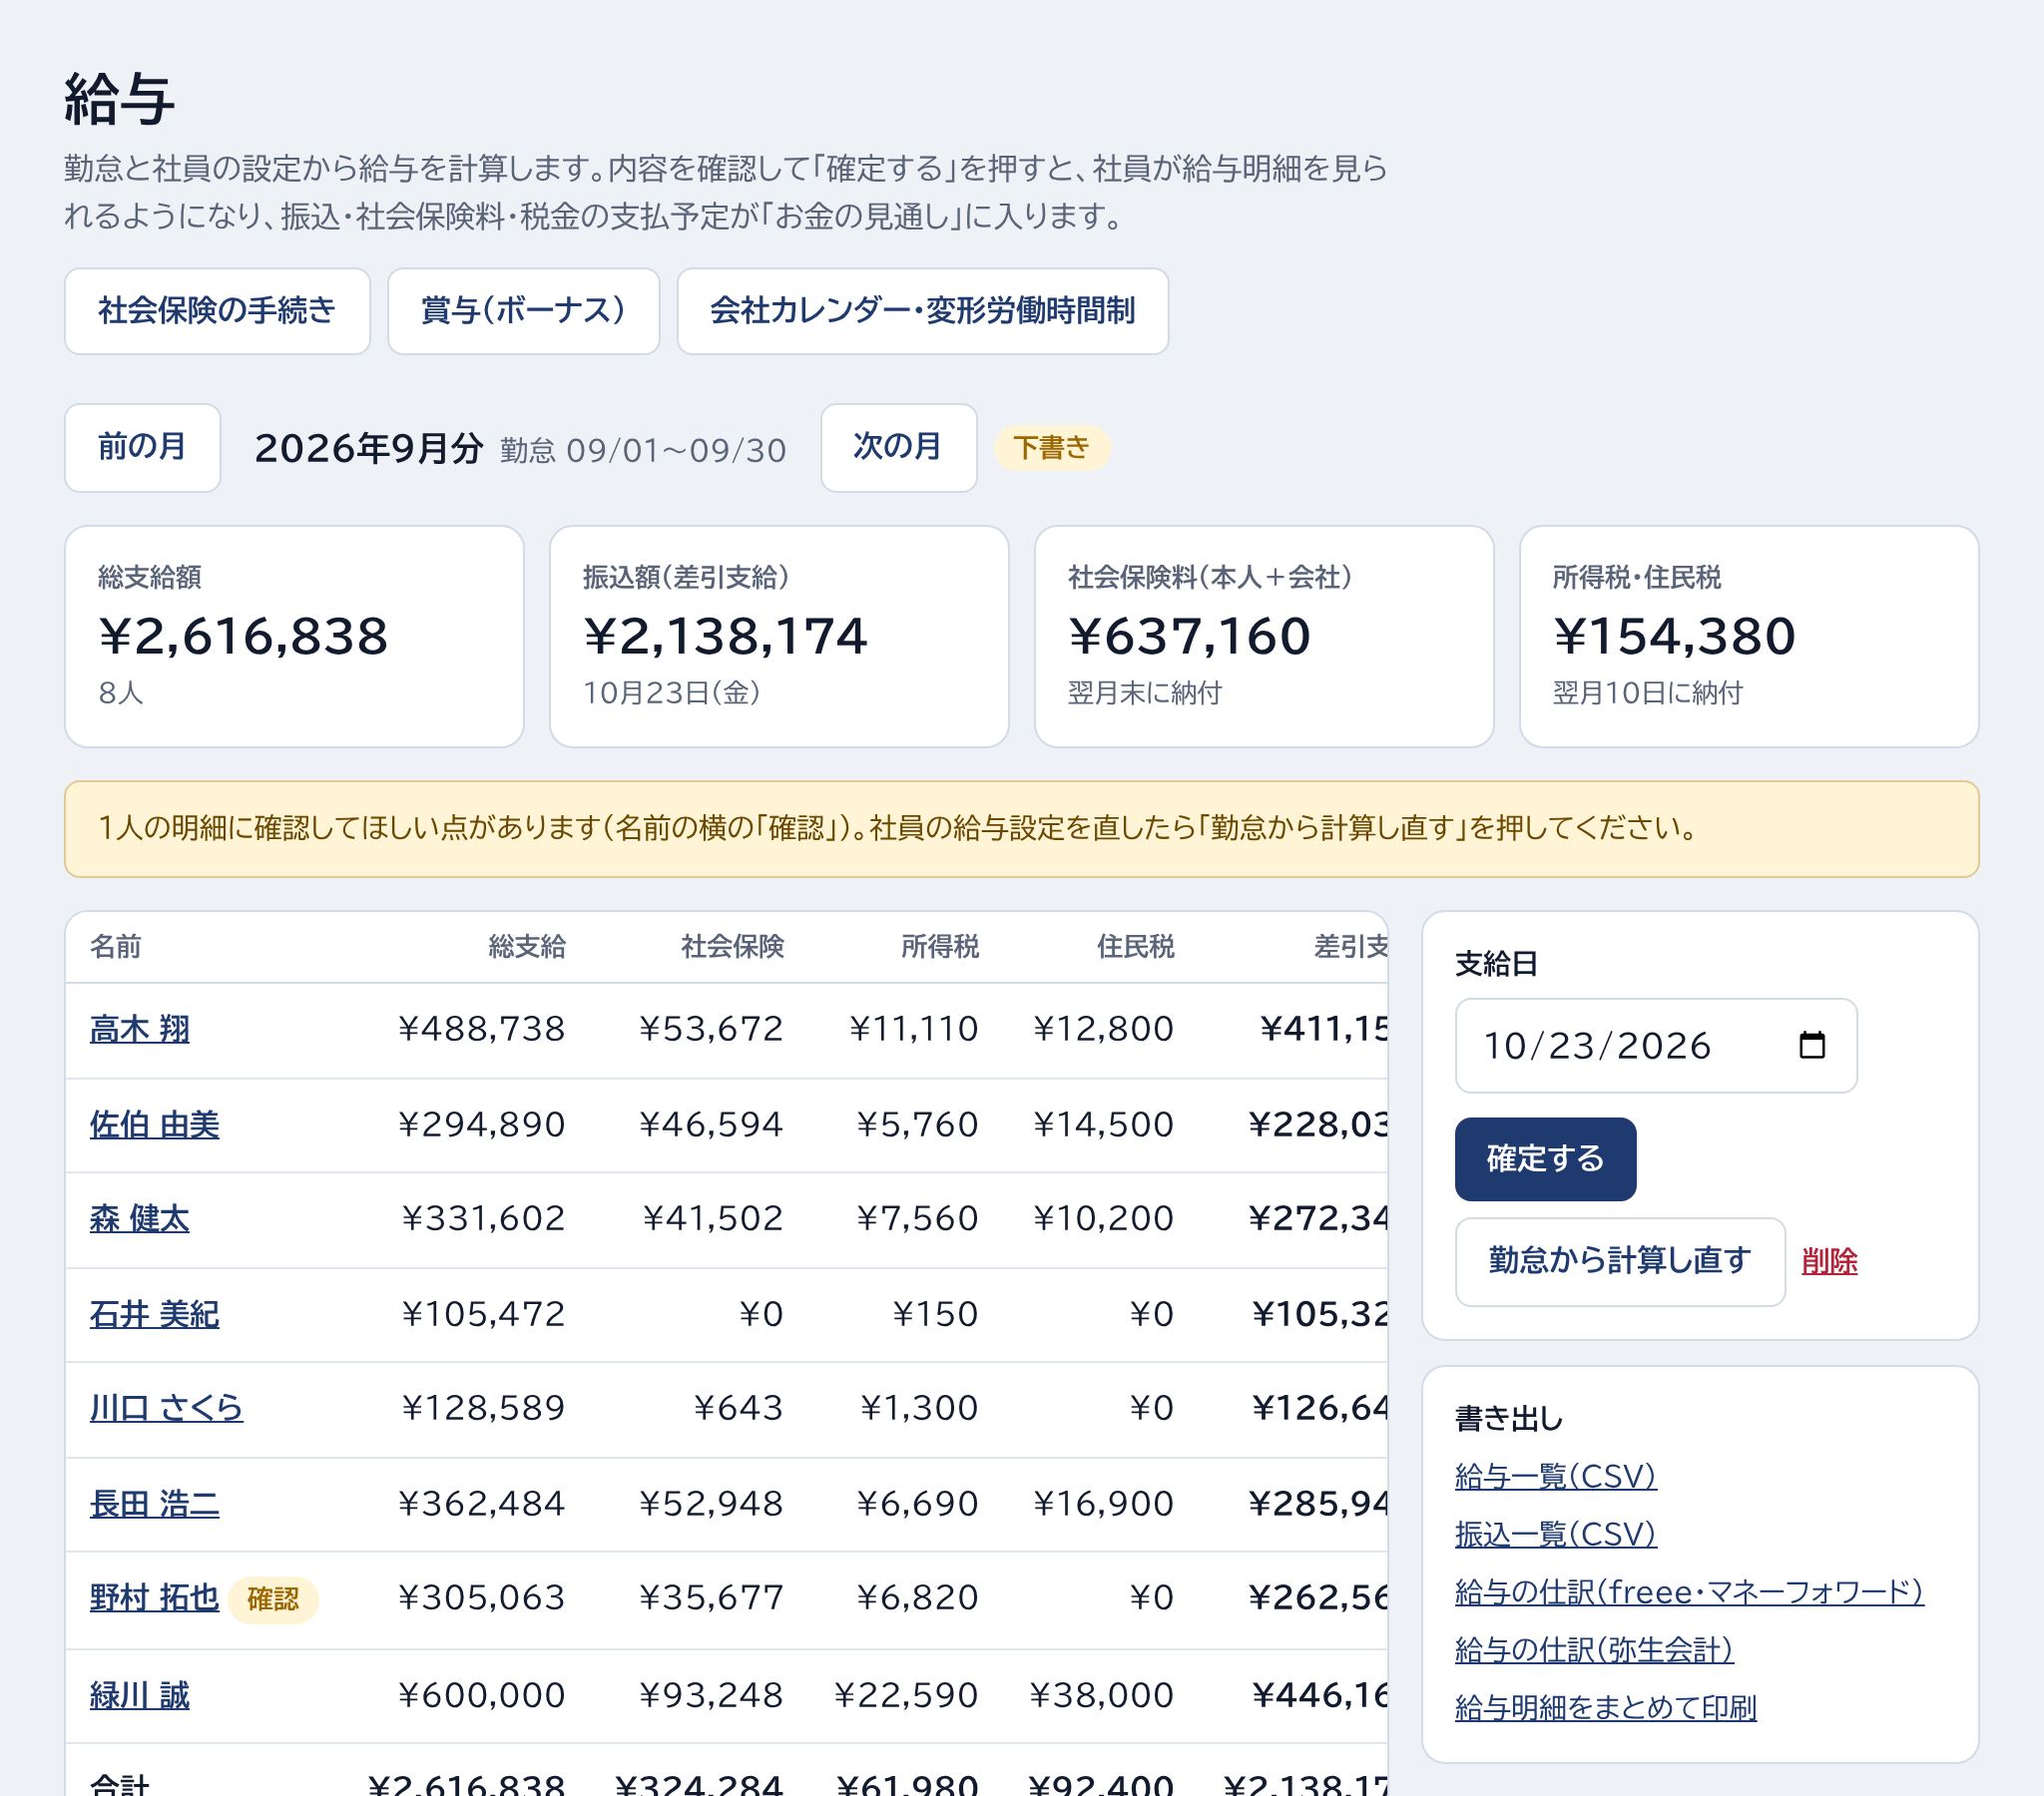
Task: Export 給与の仕訳(弥生会計)
Action: (x=1594, y=1650)
